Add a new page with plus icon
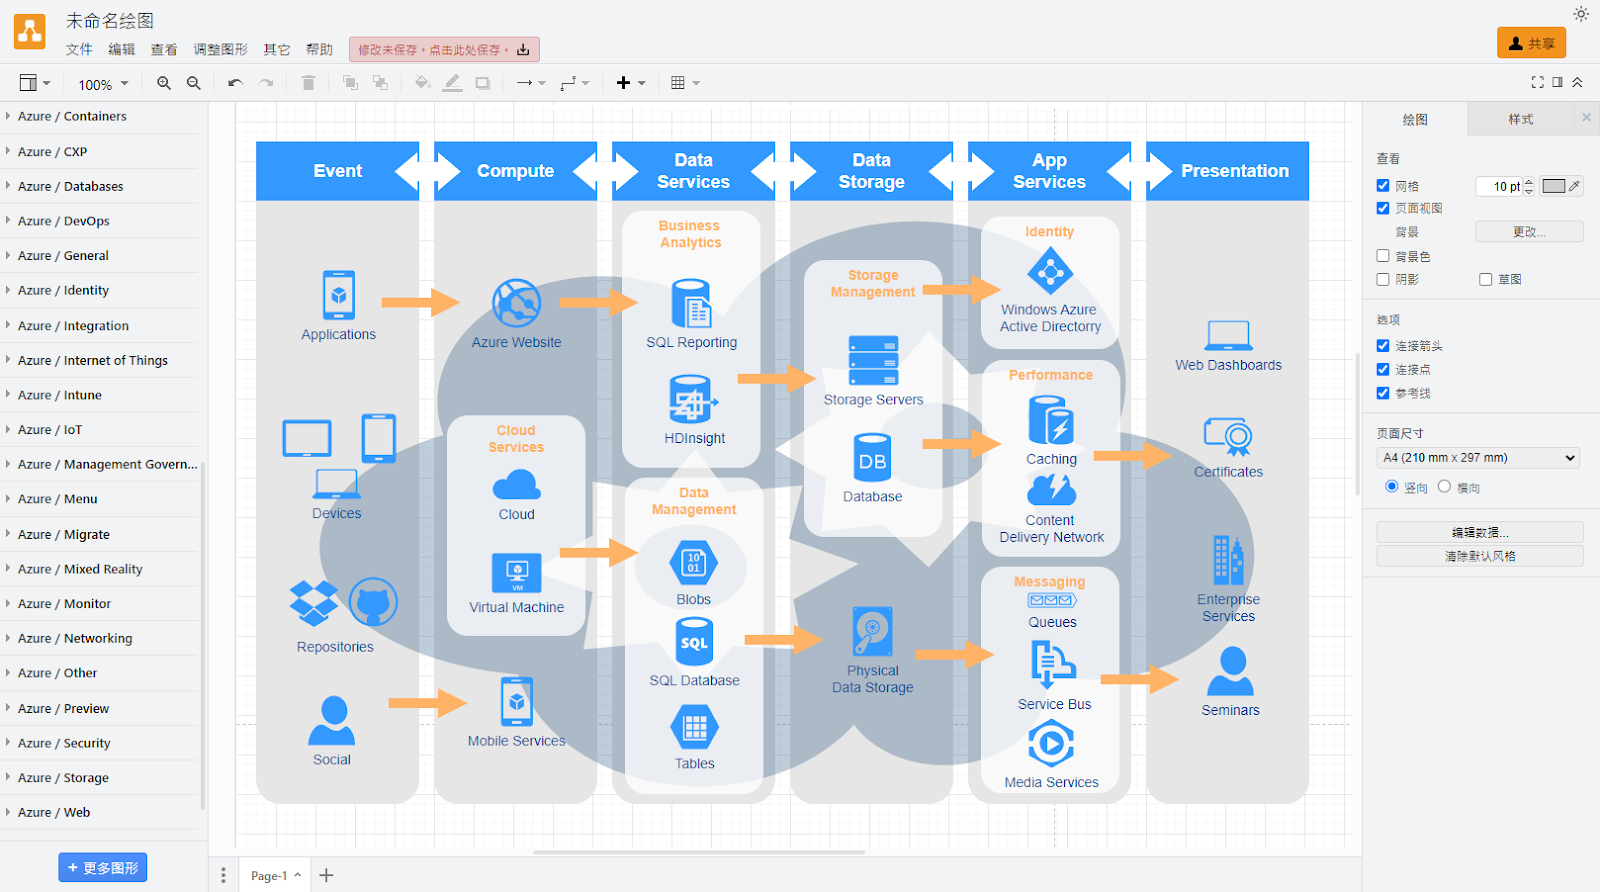 [326, 875]
